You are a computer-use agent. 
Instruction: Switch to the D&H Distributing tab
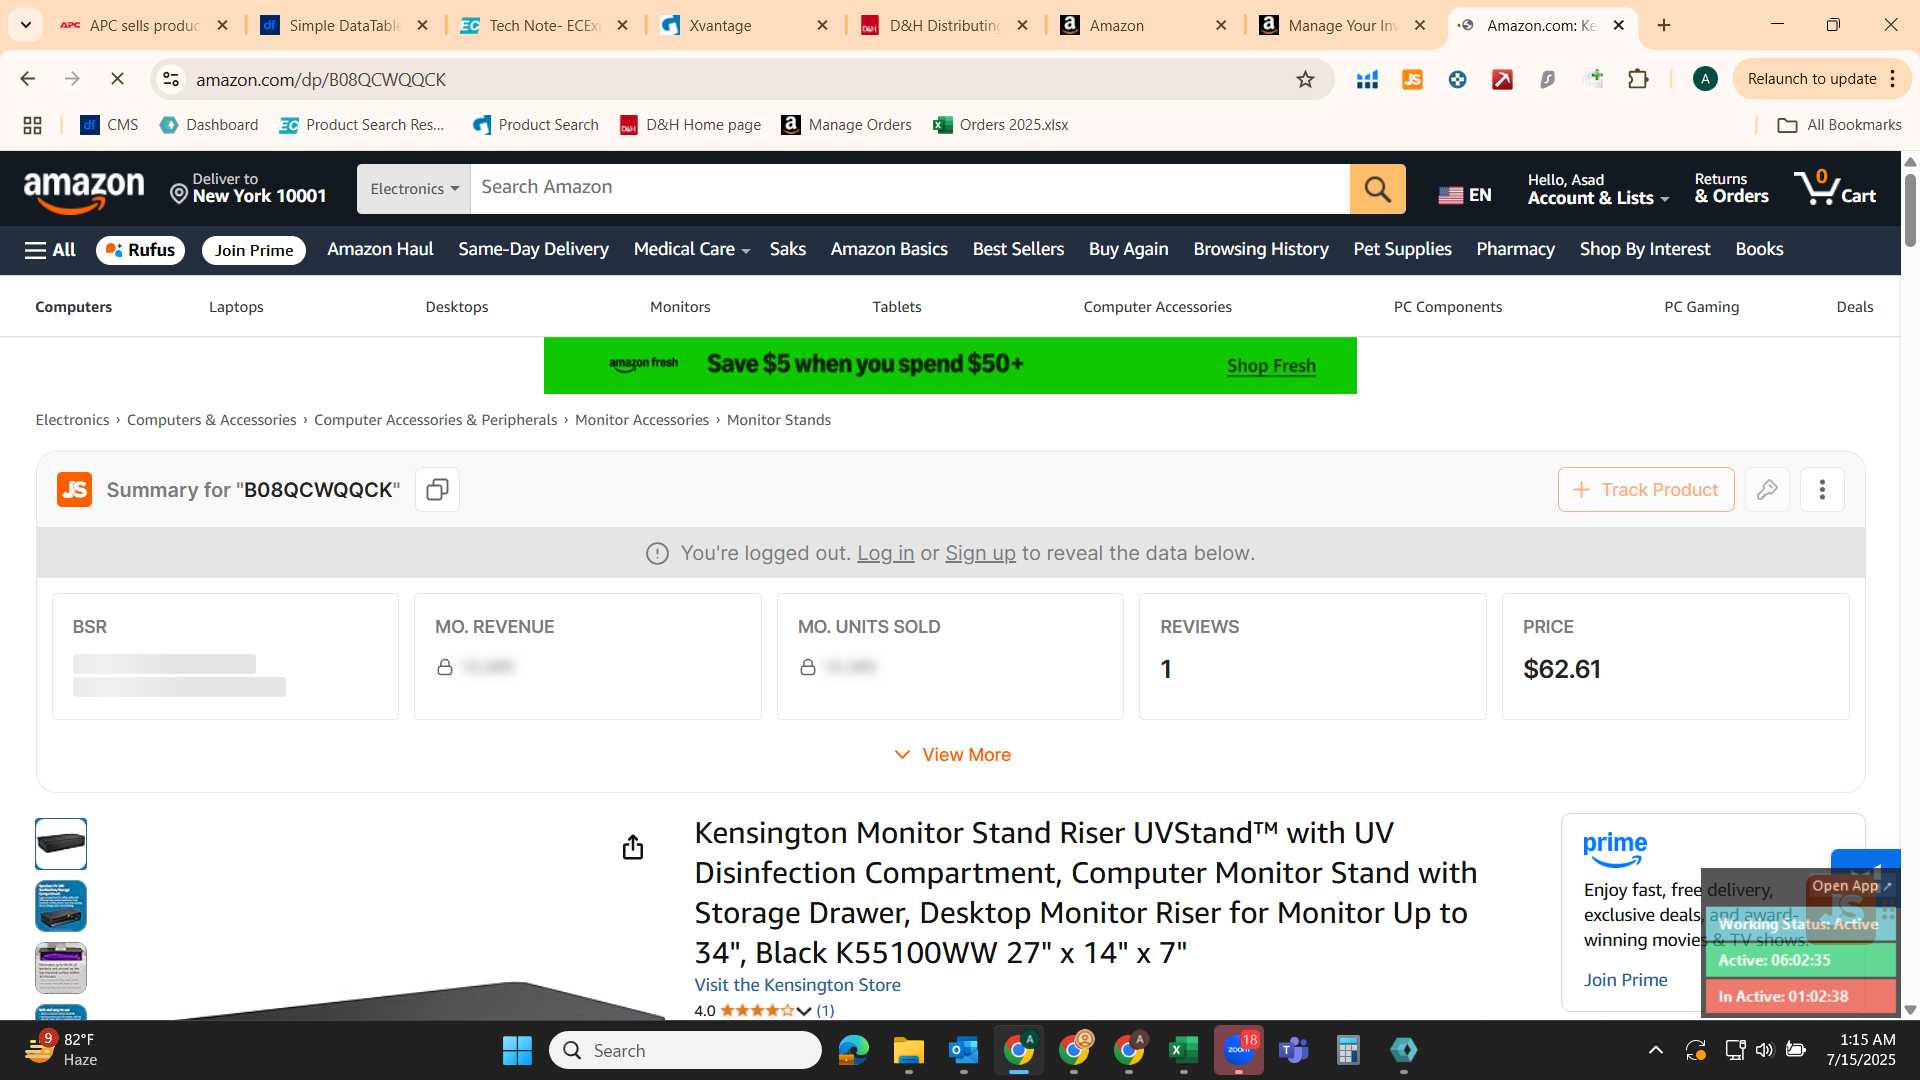coord(944,26)
